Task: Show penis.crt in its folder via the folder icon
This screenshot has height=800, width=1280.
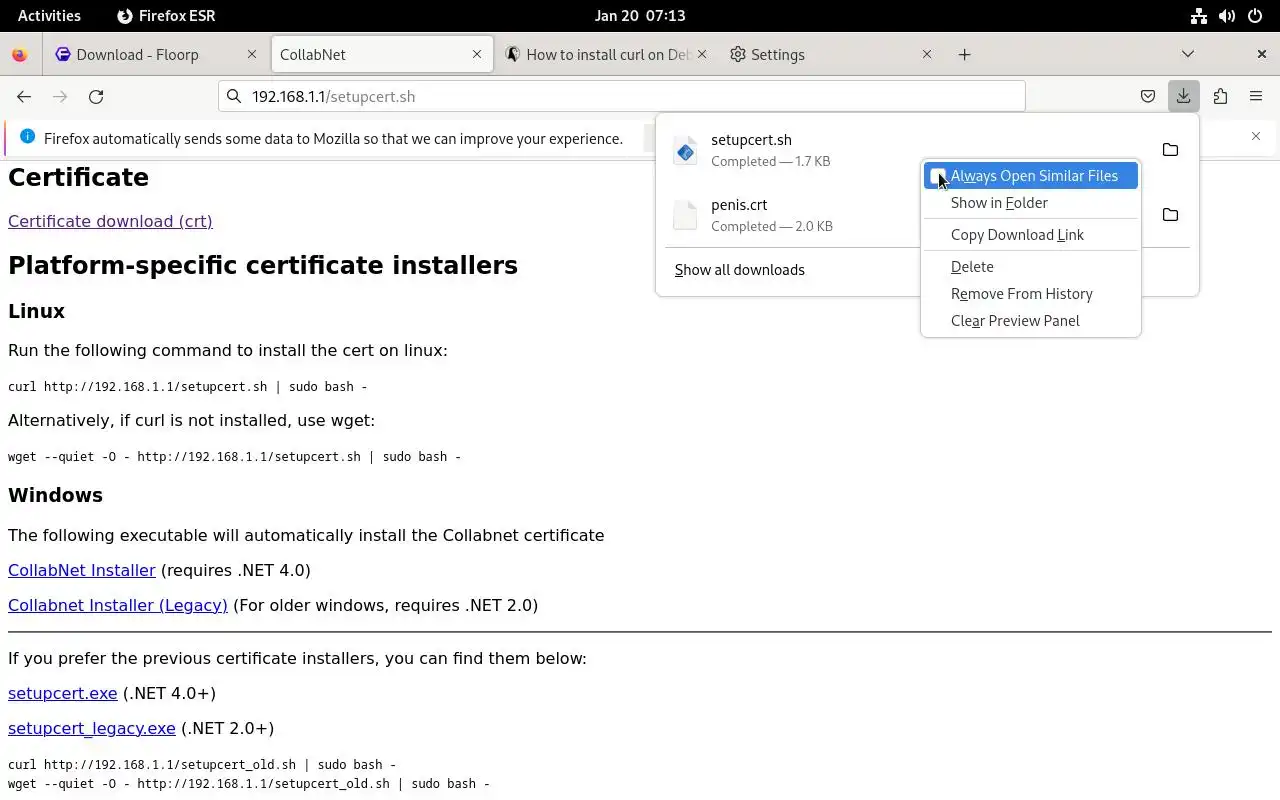Action: (x=1170, y=215)
